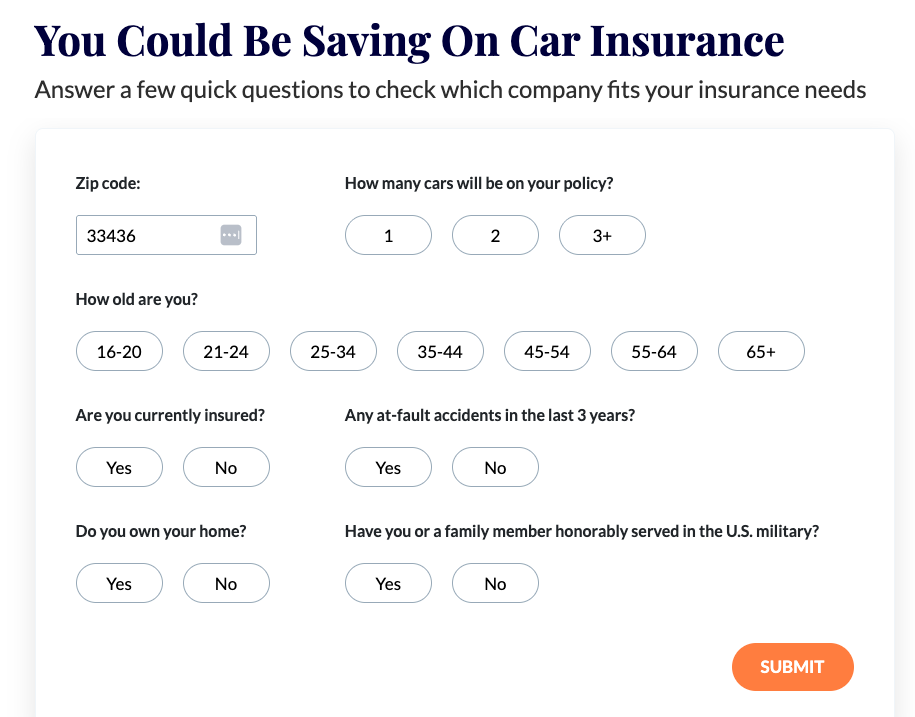
Task: Select the 55-64 age range
Action: (654, 352)
